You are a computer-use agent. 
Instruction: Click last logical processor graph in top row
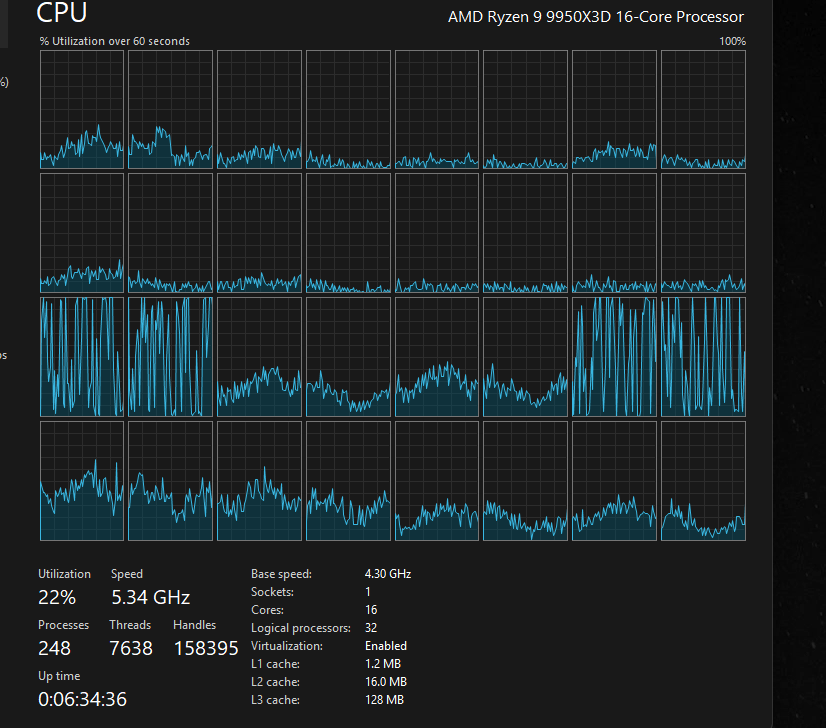point(703,110)
